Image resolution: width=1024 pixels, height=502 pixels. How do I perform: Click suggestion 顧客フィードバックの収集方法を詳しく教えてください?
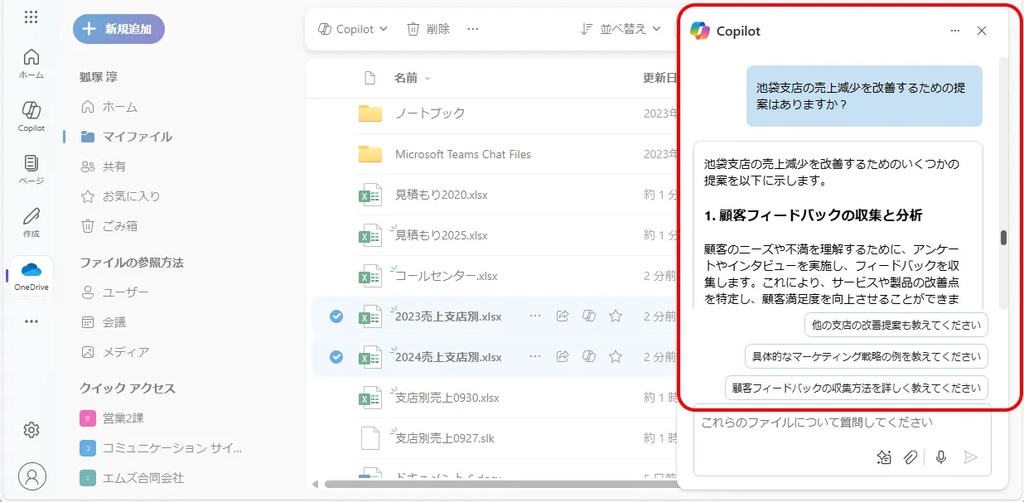coord(856,387)
